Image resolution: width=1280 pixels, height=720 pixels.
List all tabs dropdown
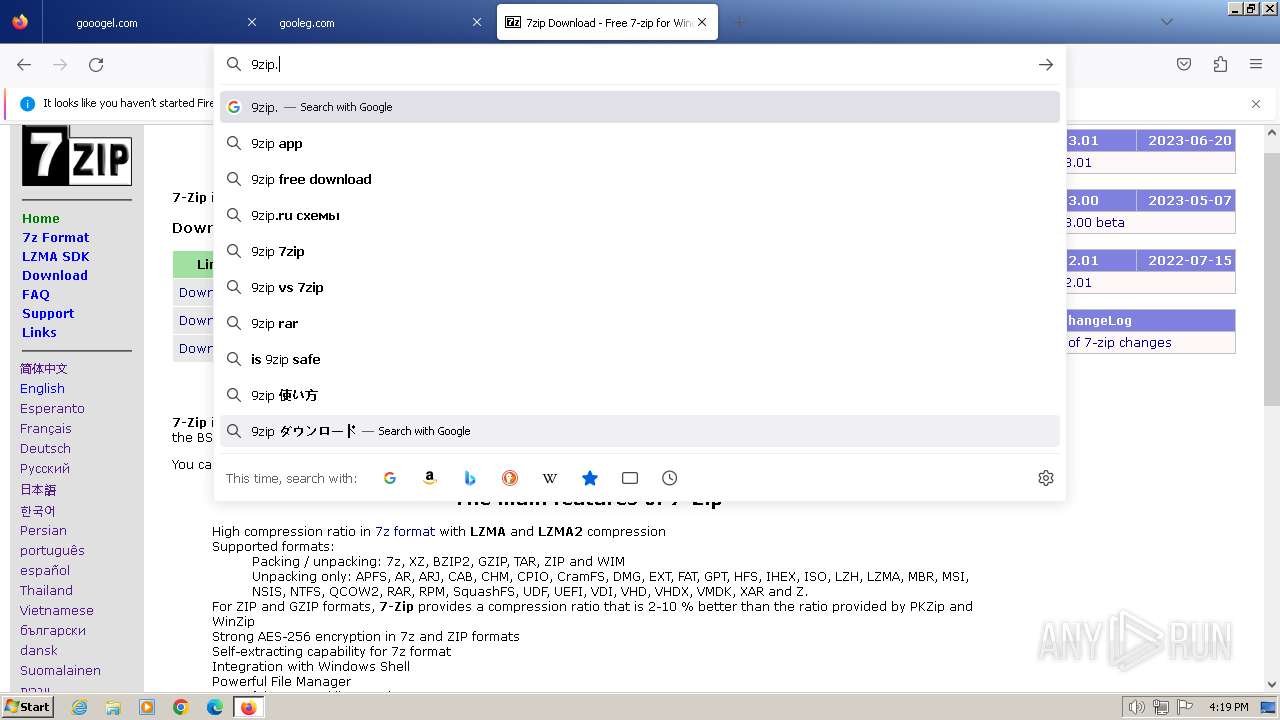[1167, 22]
